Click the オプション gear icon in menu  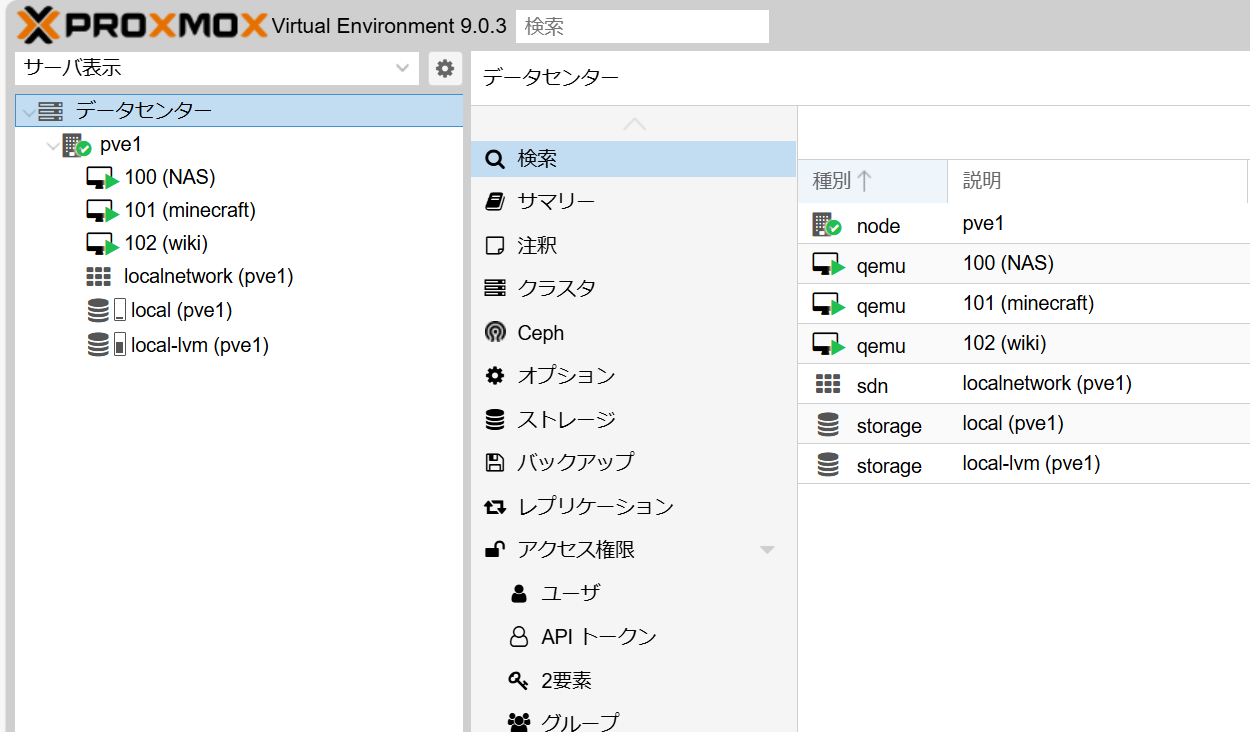coord(495,376)
